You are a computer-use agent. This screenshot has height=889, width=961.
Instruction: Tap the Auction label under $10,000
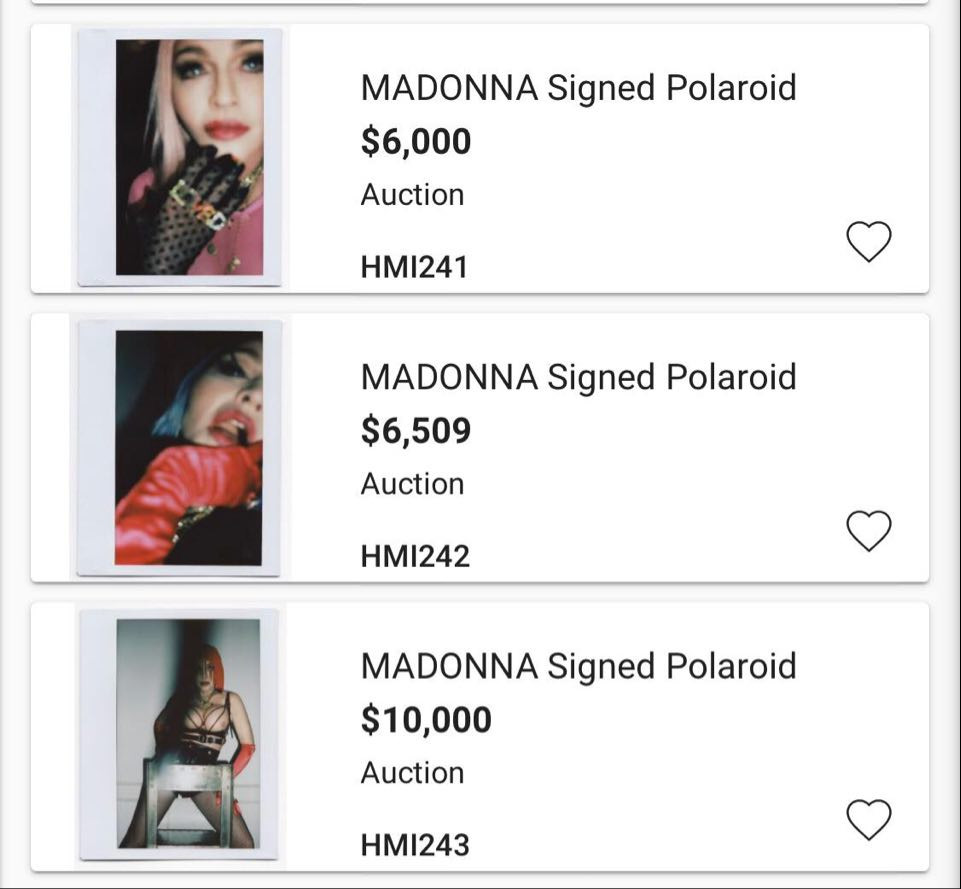tap(412, 773)
